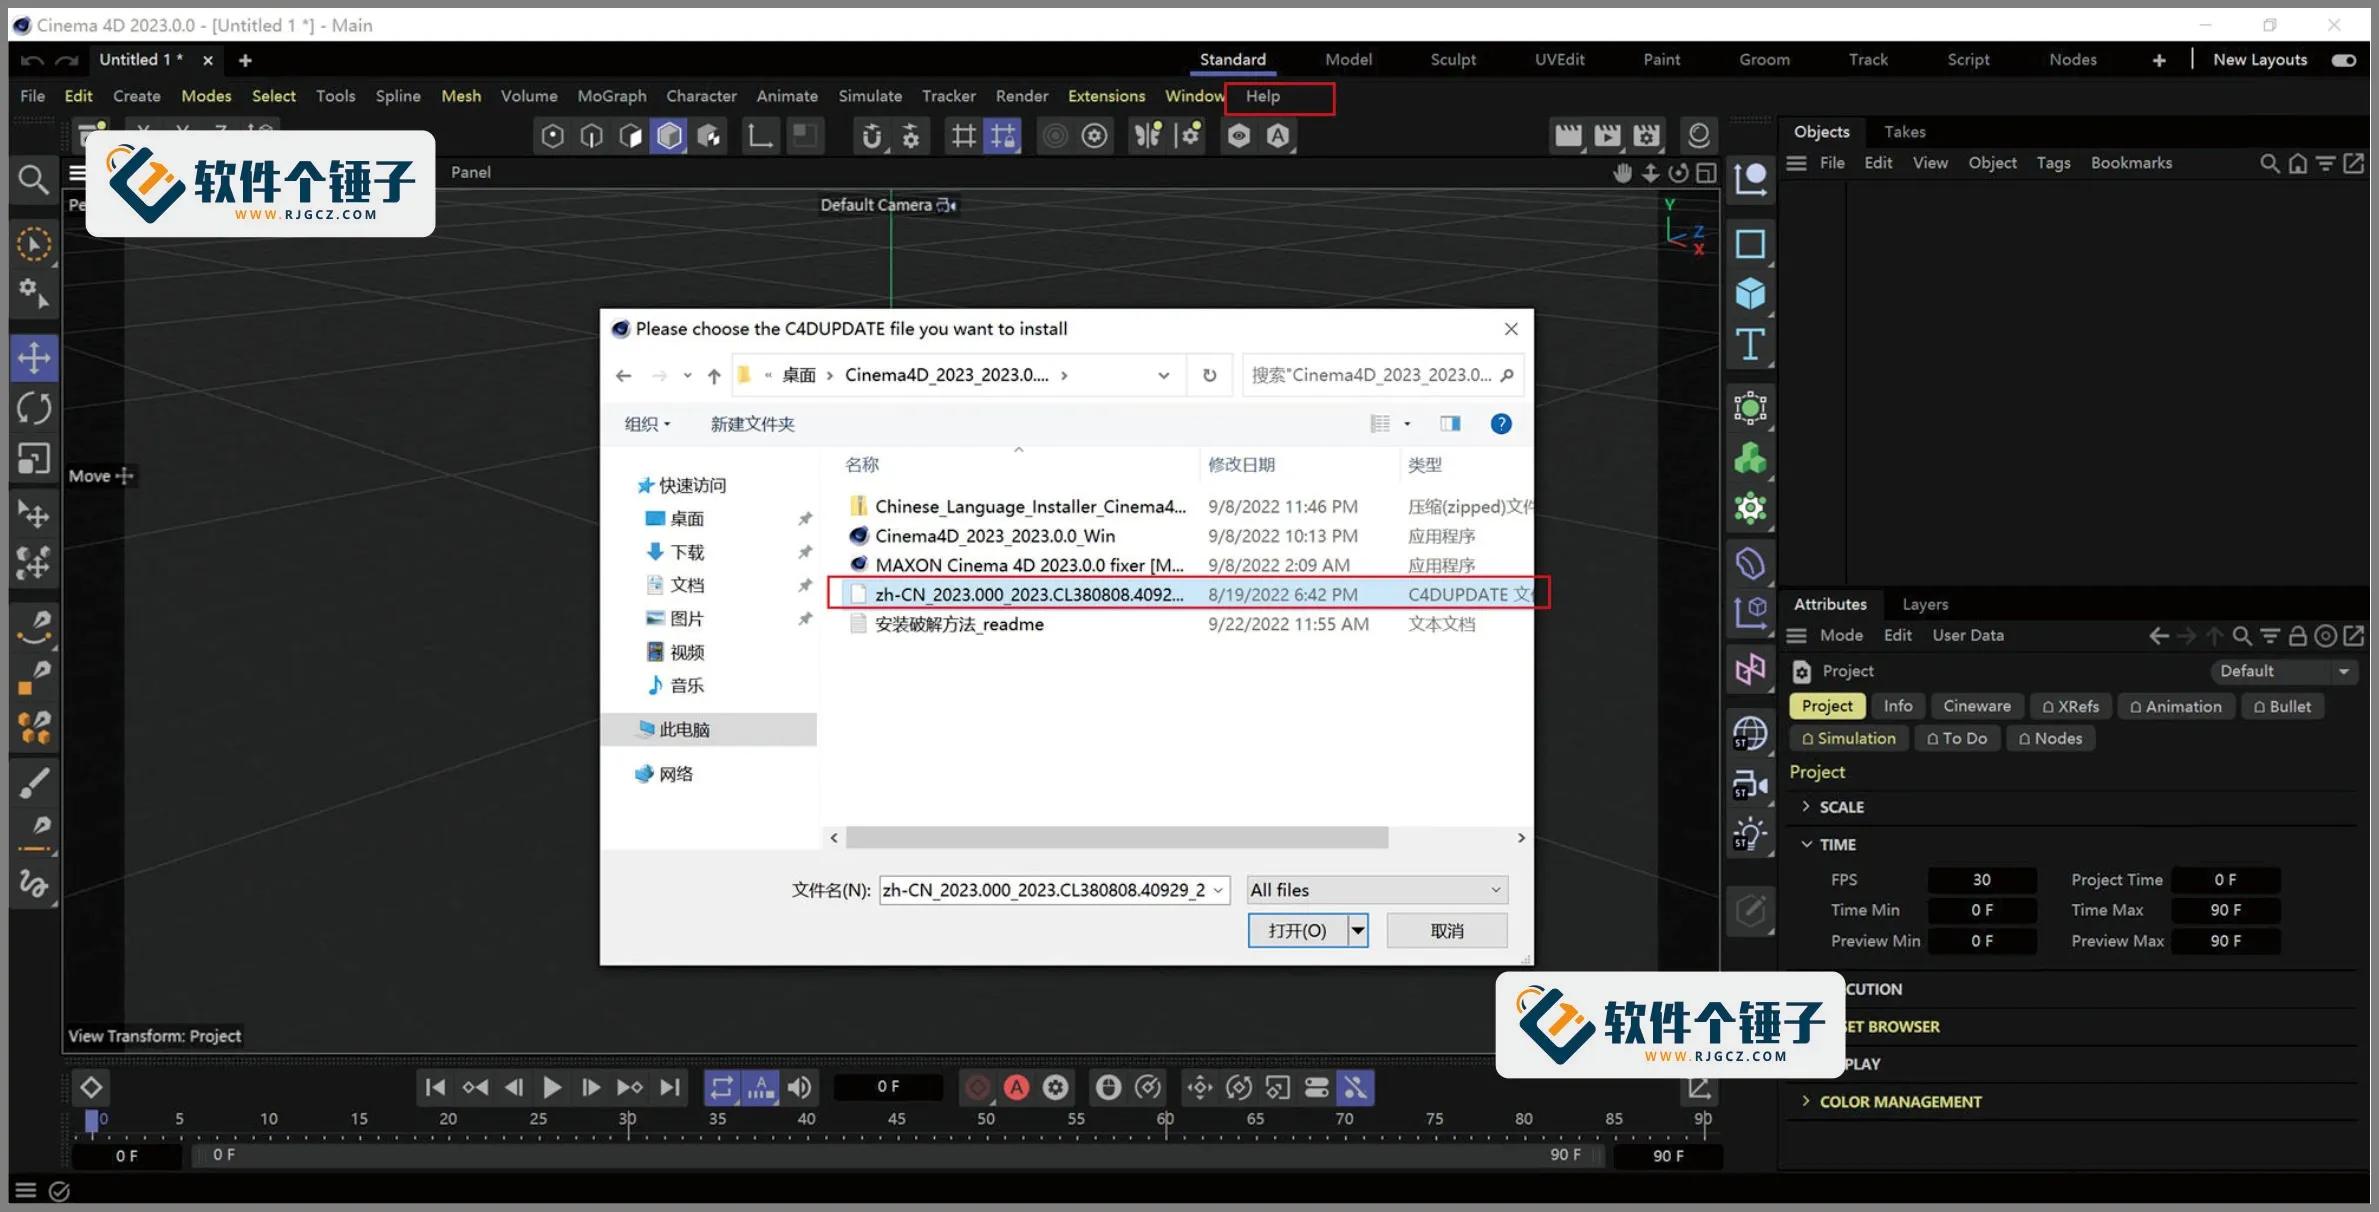Expand the SCALE section
2379x1212 pixels.
(x=1806, y=806)
